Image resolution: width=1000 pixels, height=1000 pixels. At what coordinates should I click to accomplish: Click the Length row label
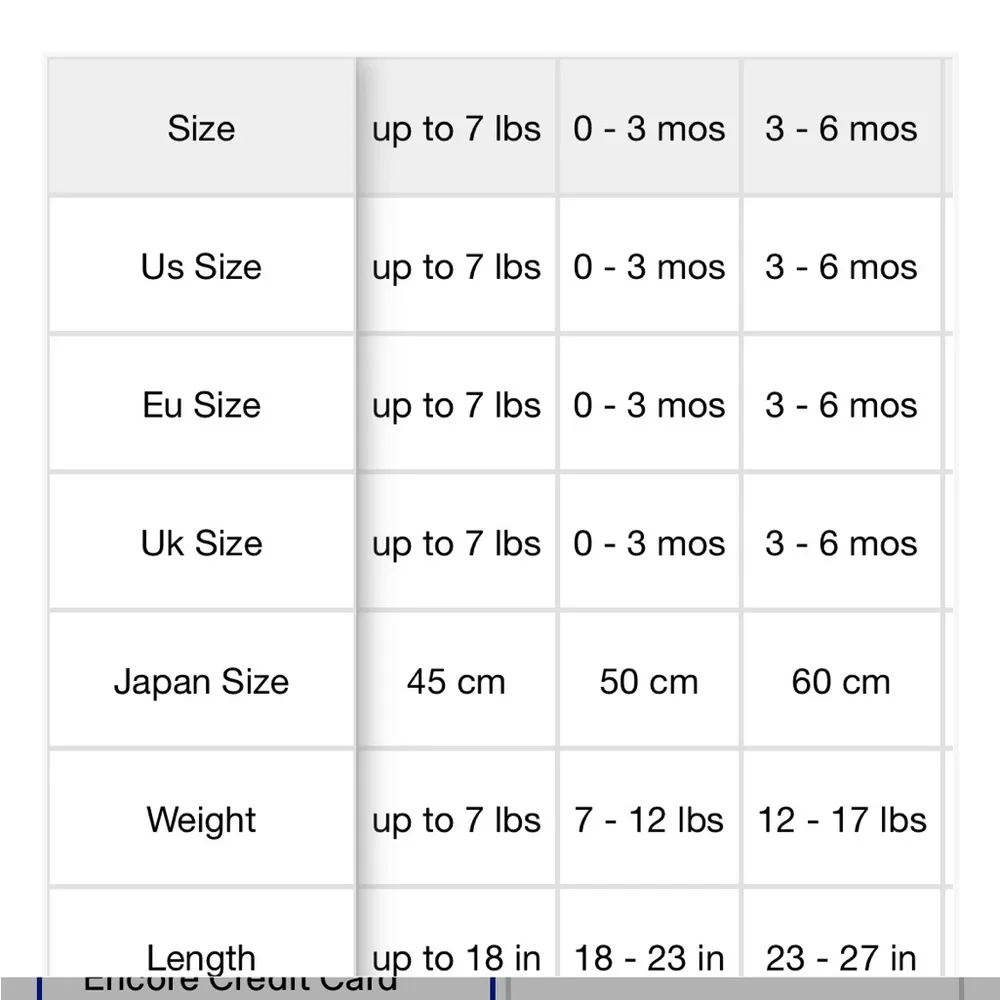pos(202,957)
